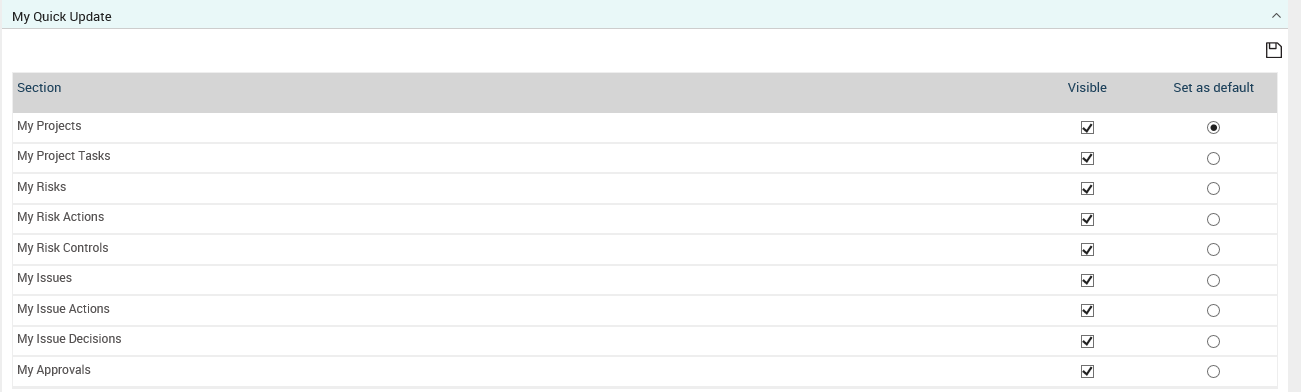
Task: Select My Issue Decisions default radio
Action: (1213, 341)
